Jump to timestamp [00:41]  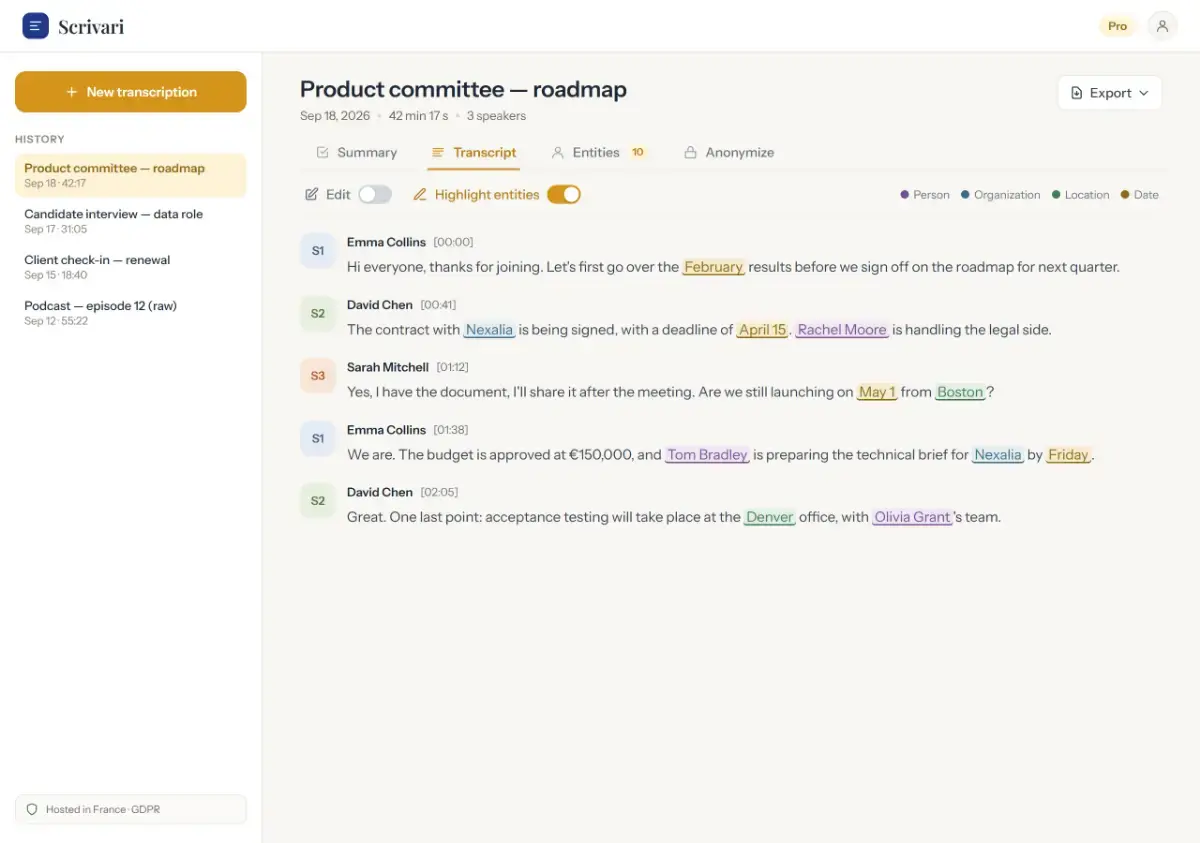point(438,305)
